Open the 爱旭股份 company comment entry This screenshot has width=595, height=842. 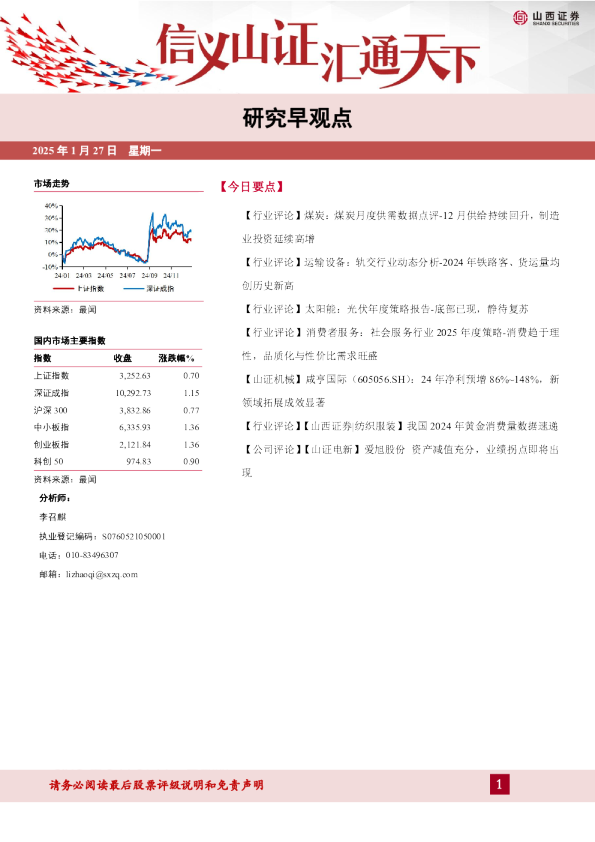(401, 461)
